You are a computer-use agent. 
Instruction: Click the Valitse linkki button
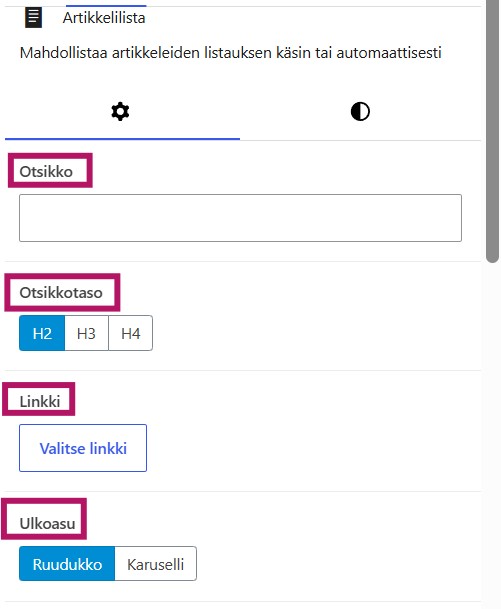pos(83,448)
